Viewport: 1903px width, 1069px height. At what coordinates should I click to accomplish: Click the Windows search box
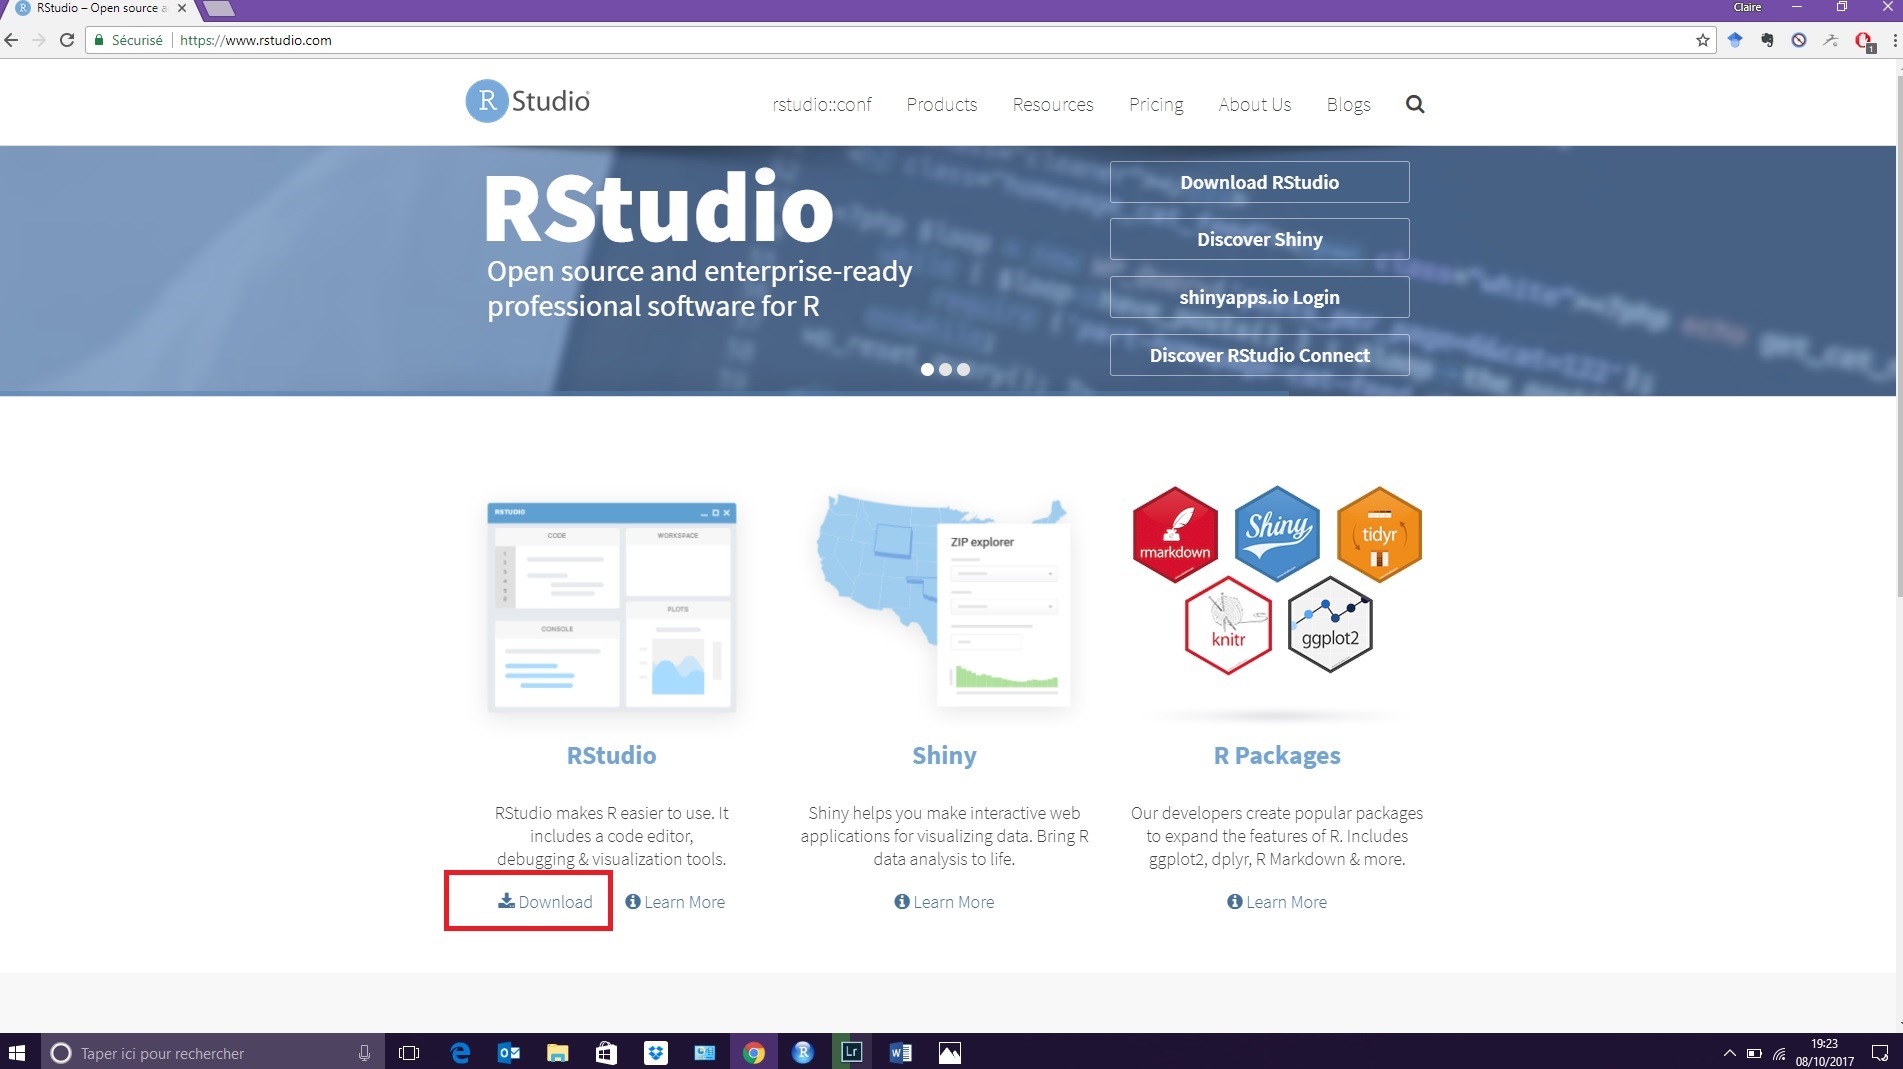pyautogui.click(x=212, y=1052)
